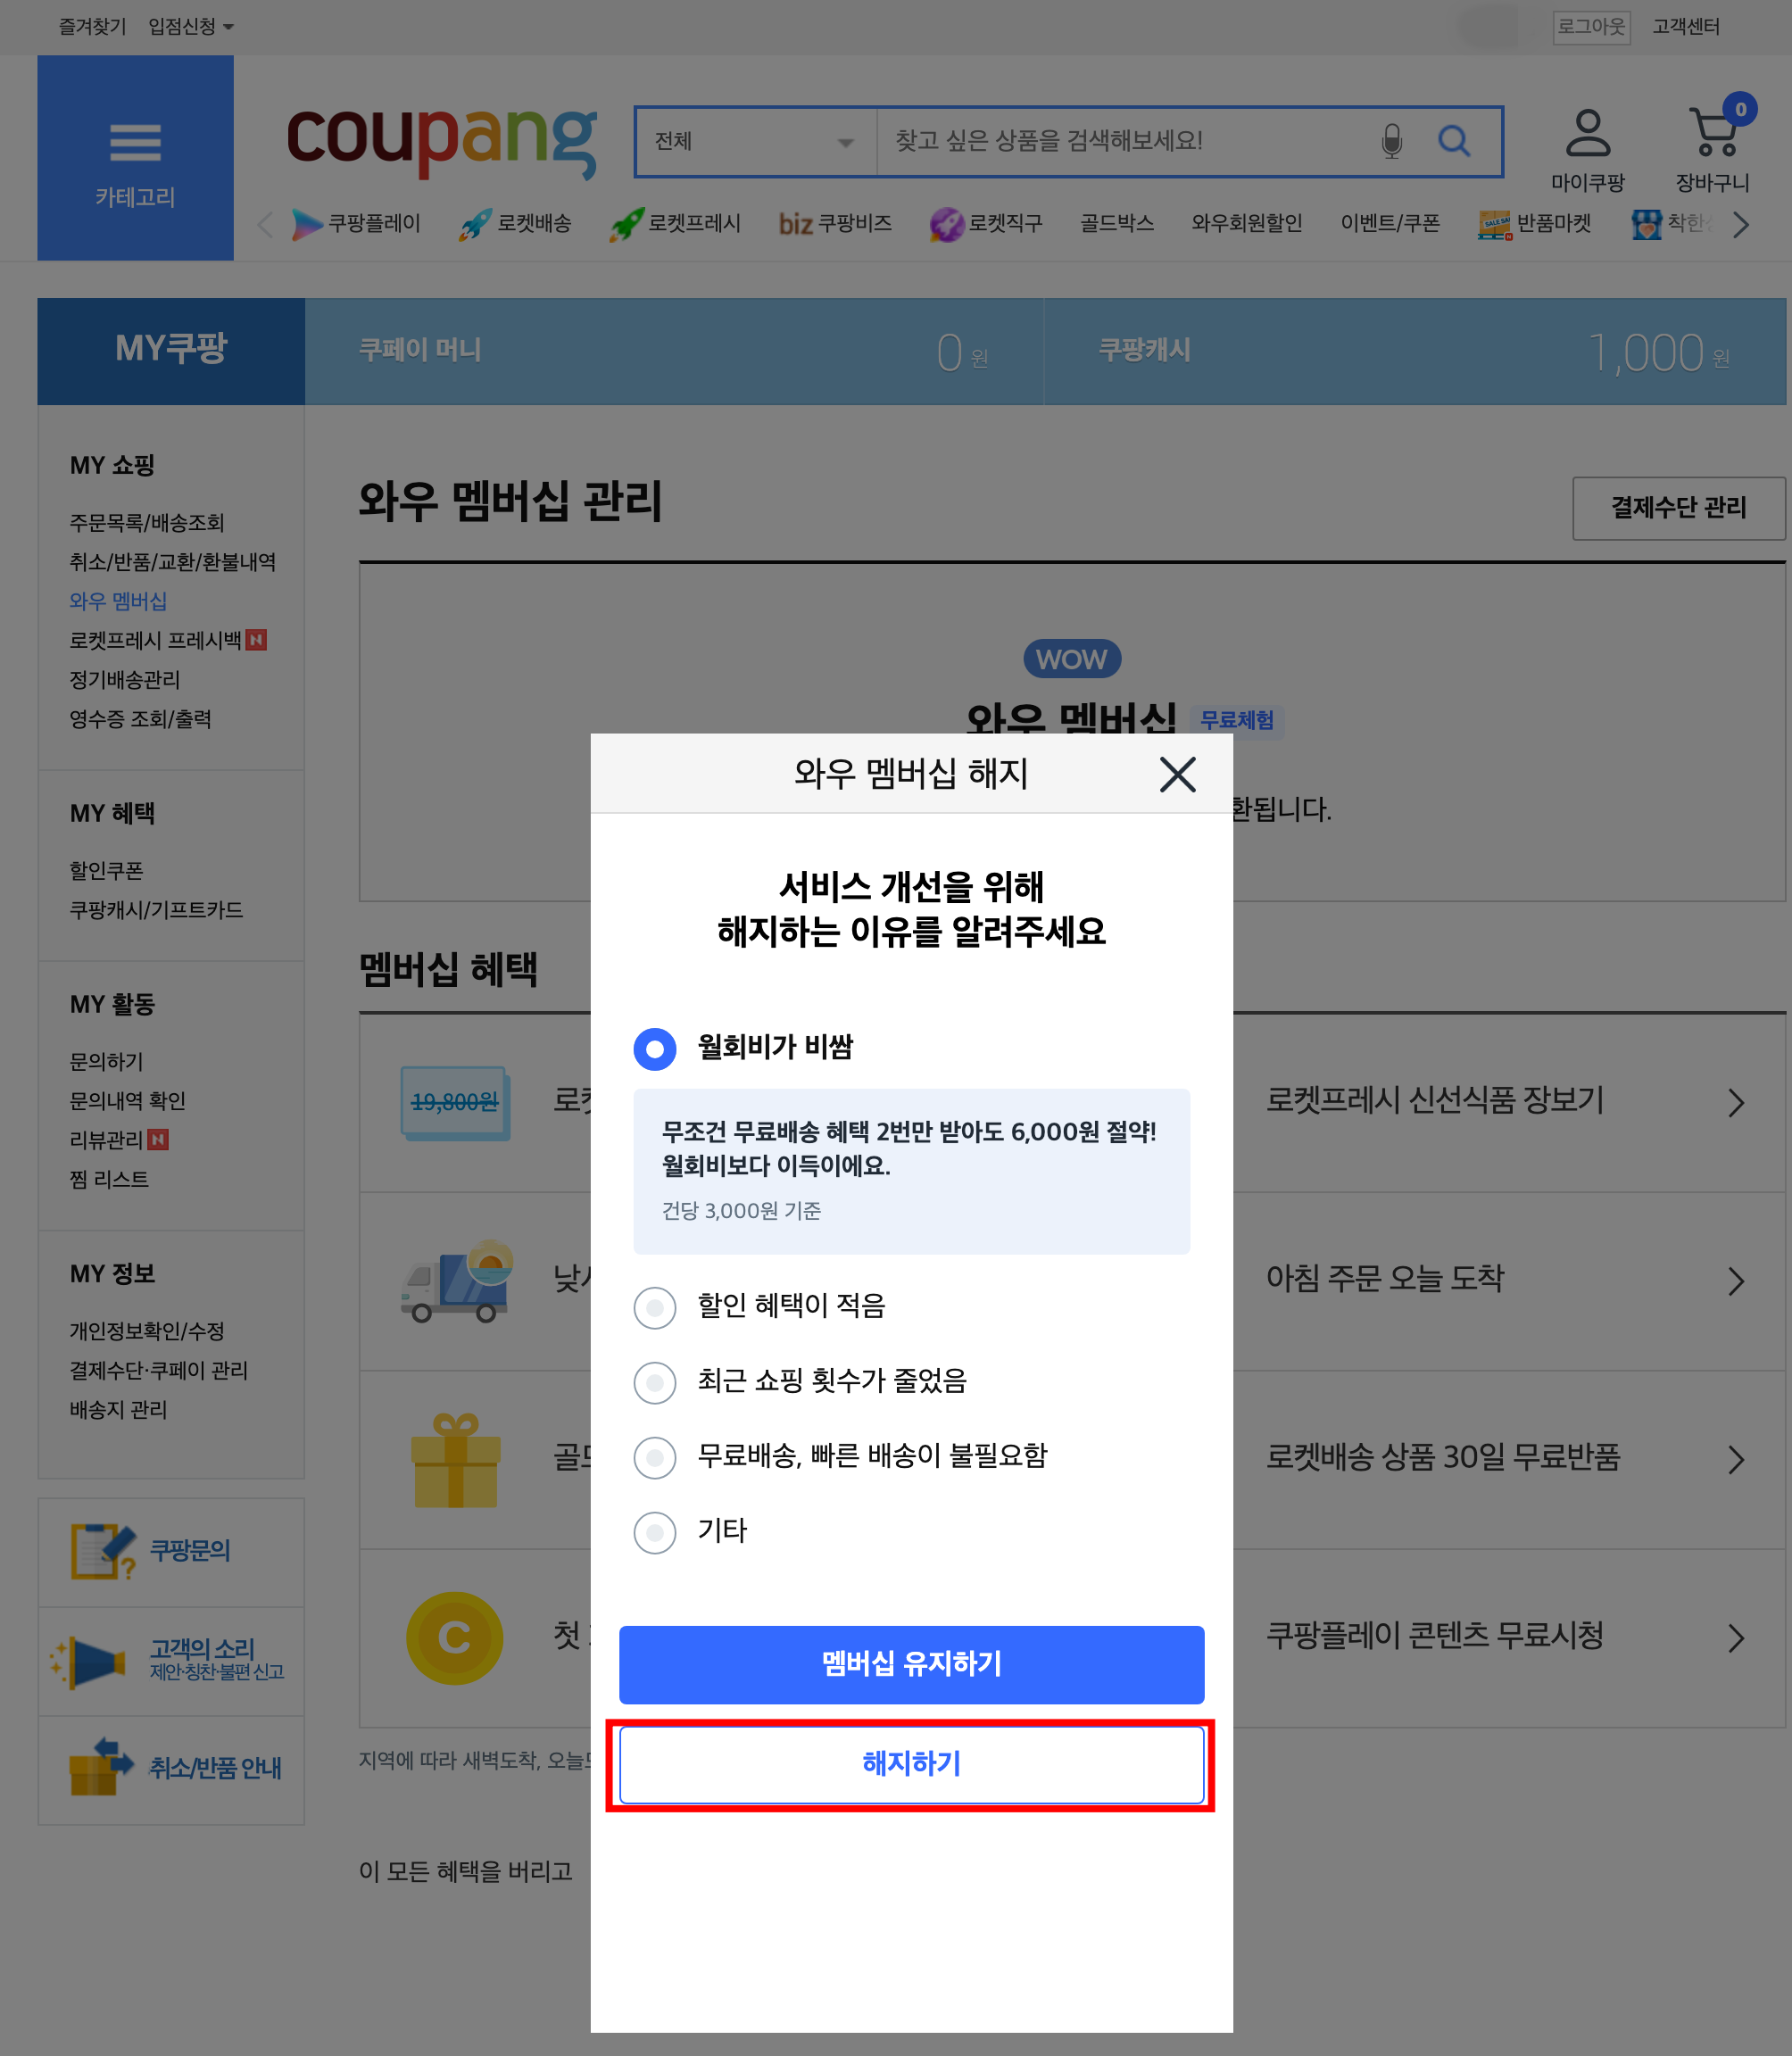Viewport: 1792px width, 2056px height.
Task: Open the 카테고리 hamburger menu
Action: tap(135, 158)
